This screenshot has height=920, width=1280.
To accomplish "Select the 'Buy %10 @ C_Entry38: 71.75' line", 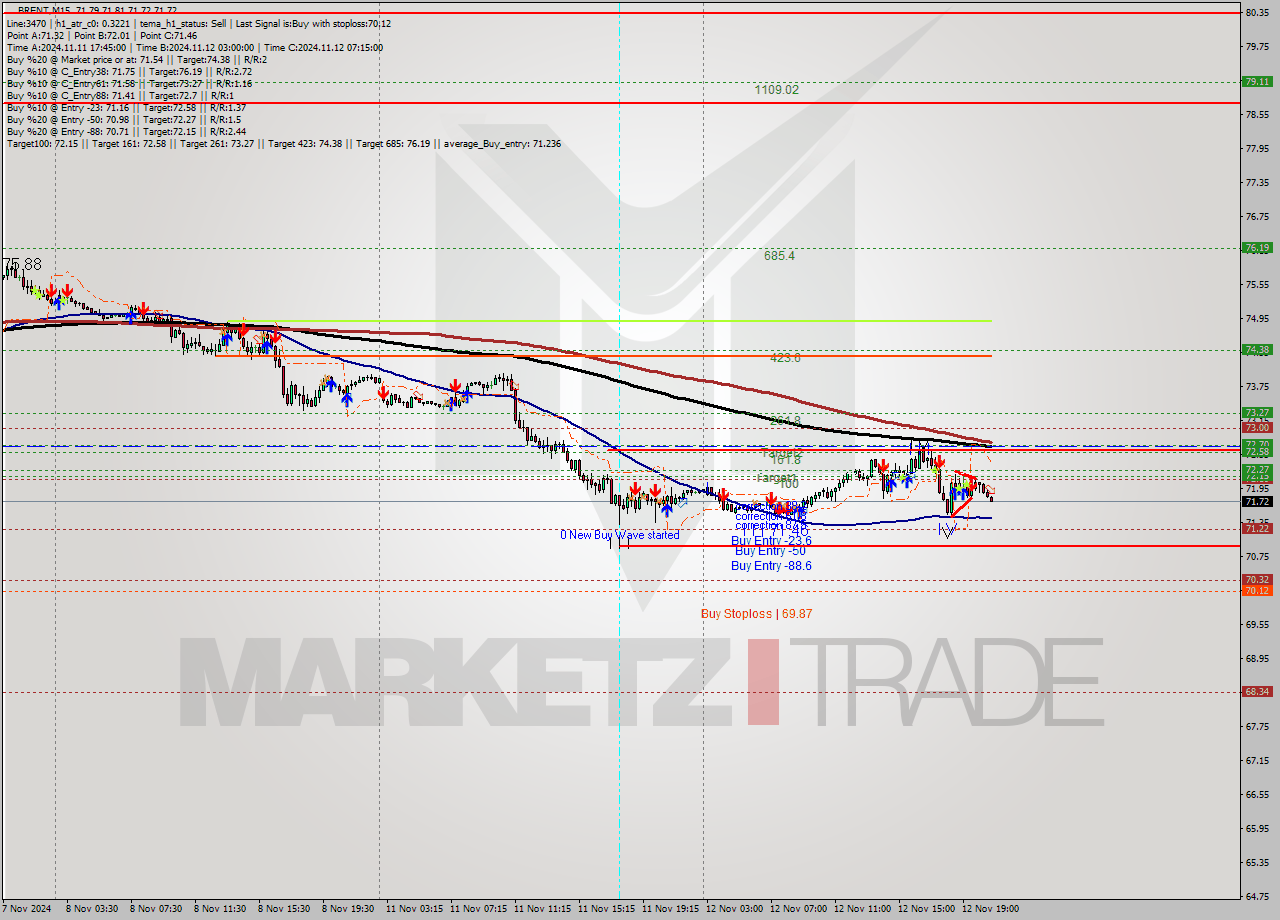I will point(129,71).
